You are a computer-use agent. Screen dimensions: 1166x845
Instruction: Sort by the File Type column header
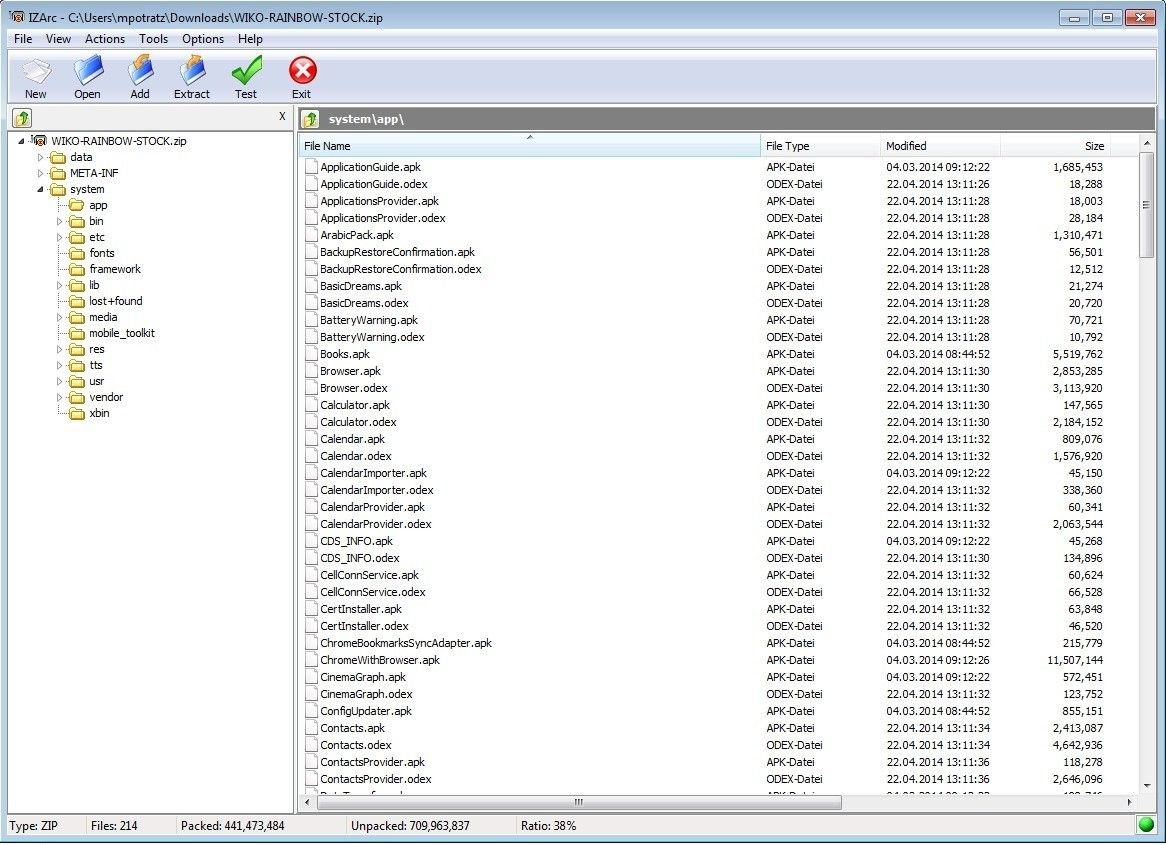pyautogui.click(x=820, y=146)
